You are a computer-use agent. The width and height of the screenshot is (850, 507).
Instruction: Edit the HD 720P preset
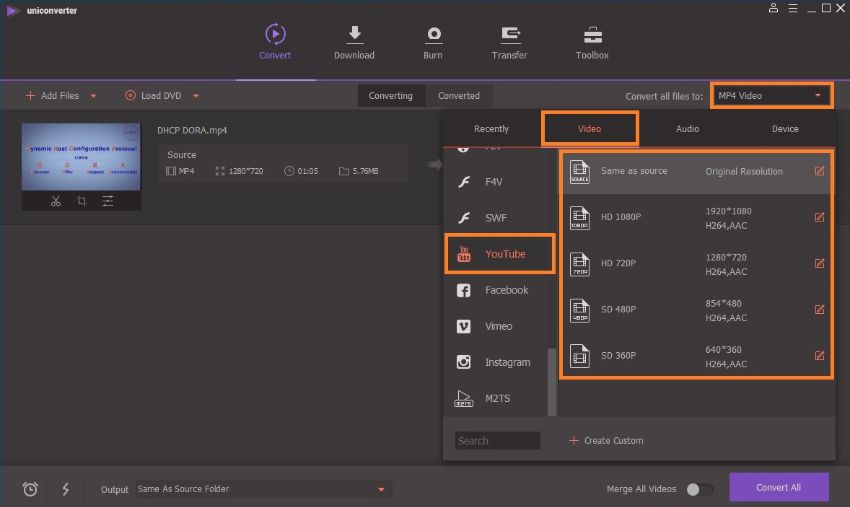[x=819, y=263]
